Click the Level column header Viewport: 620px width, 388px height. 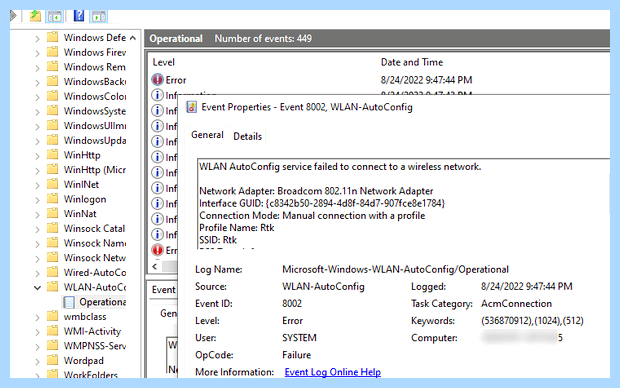click(164, 62)
